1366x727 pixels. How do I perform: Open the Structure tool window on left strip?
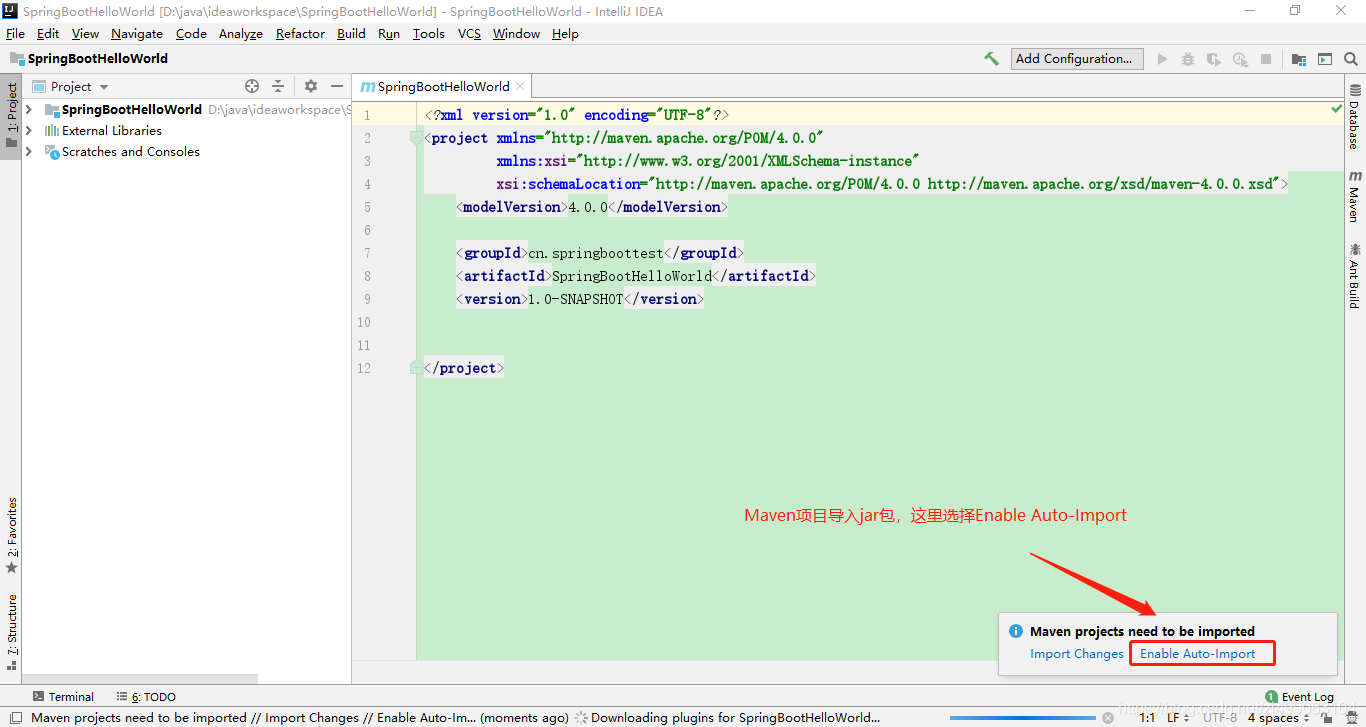click(12, 630)
